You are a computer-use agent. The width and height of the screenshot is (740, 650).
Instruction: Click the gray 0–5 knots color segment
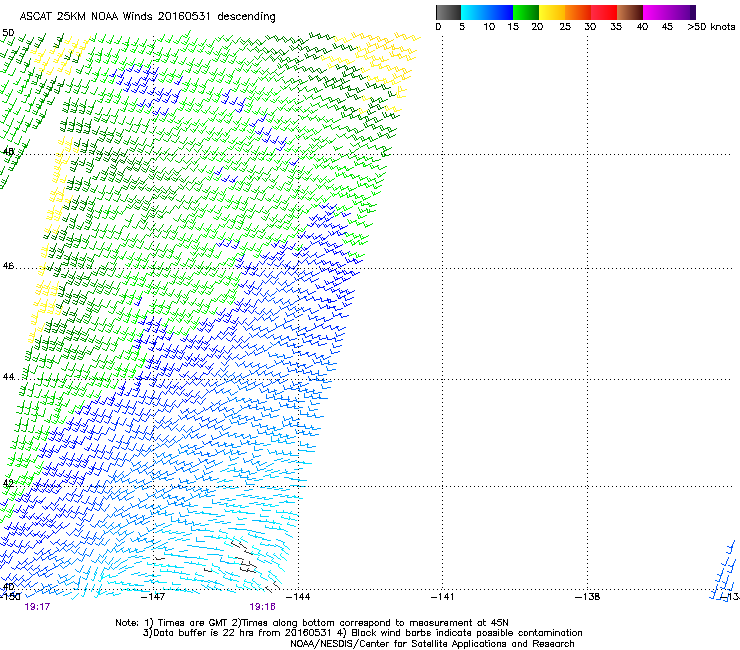448,12
